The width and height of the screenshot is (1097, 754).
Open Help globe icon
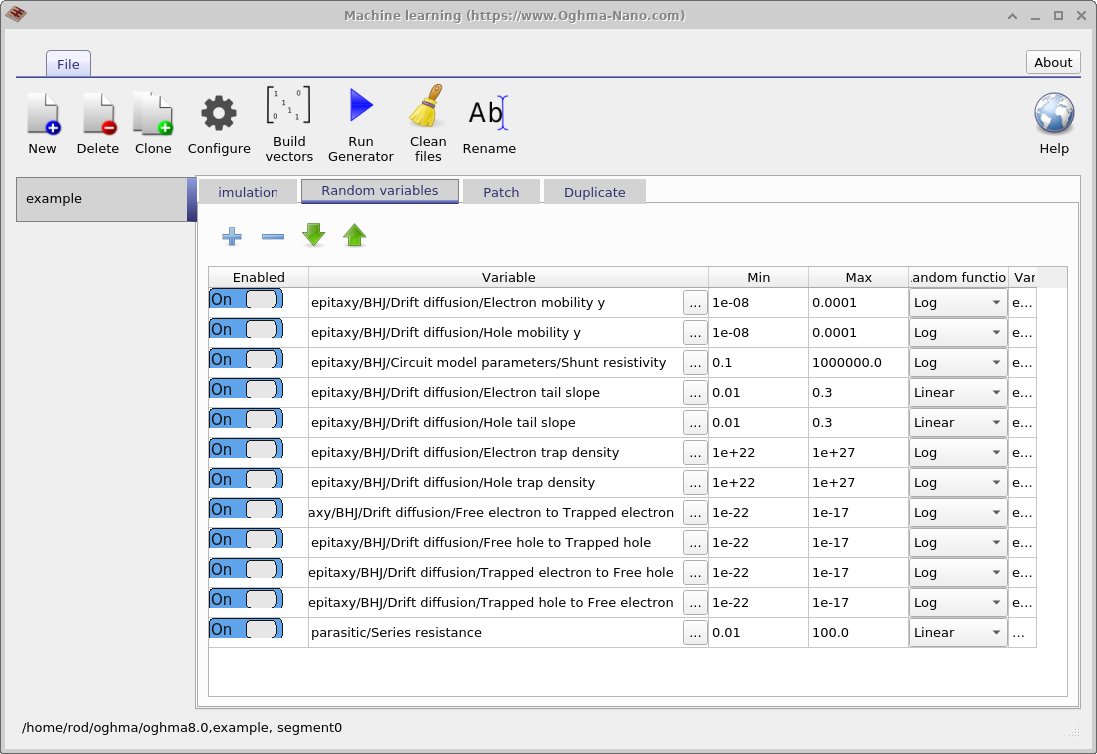pyautogui.click(x=1053, y=114)
